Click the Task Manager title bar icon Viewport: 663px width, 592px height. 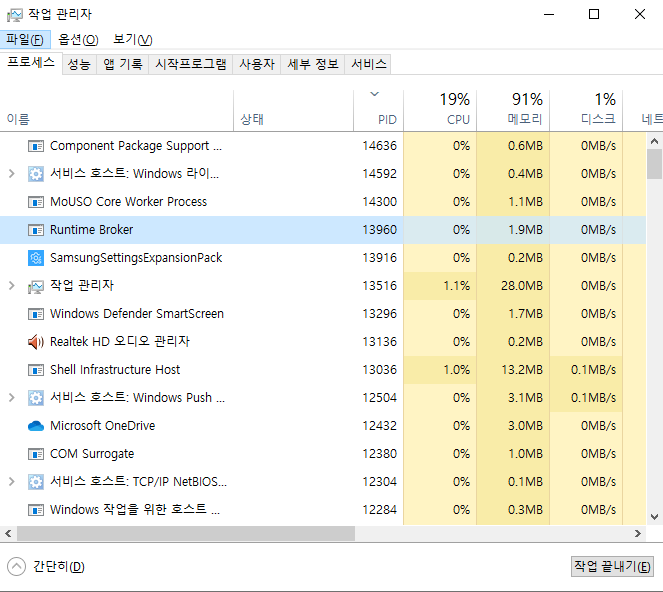15,15
